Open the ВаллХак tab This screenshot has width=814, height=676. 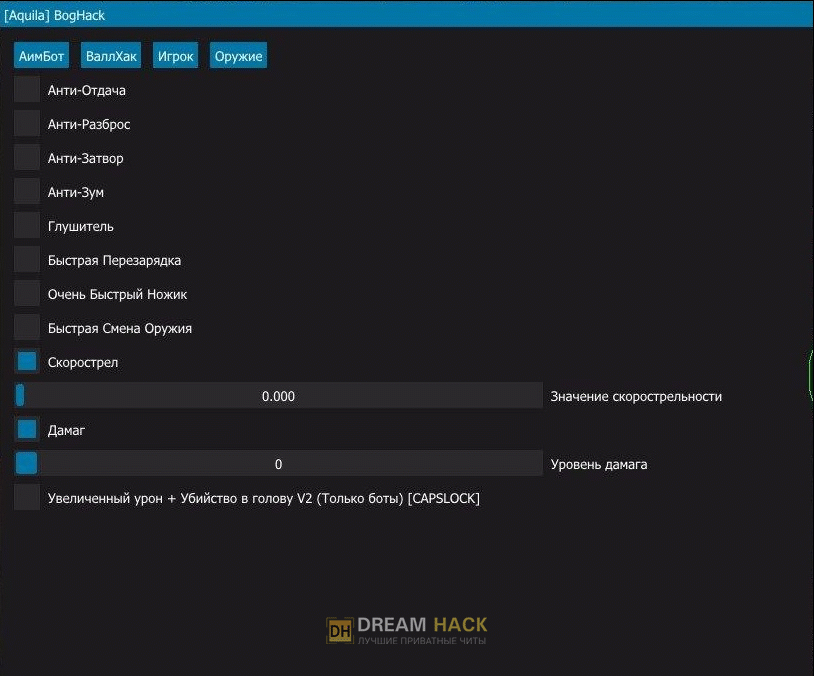pyautogui.click(x=111, y=56)
